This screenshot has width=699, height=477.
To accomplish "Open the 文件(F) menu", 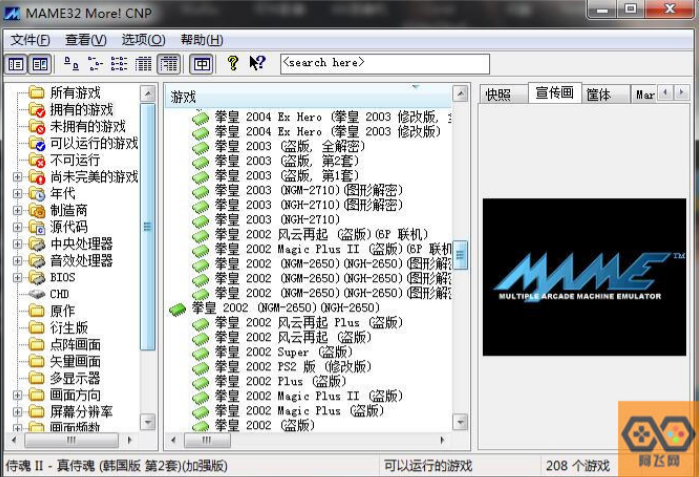I will tap(30, 40).
